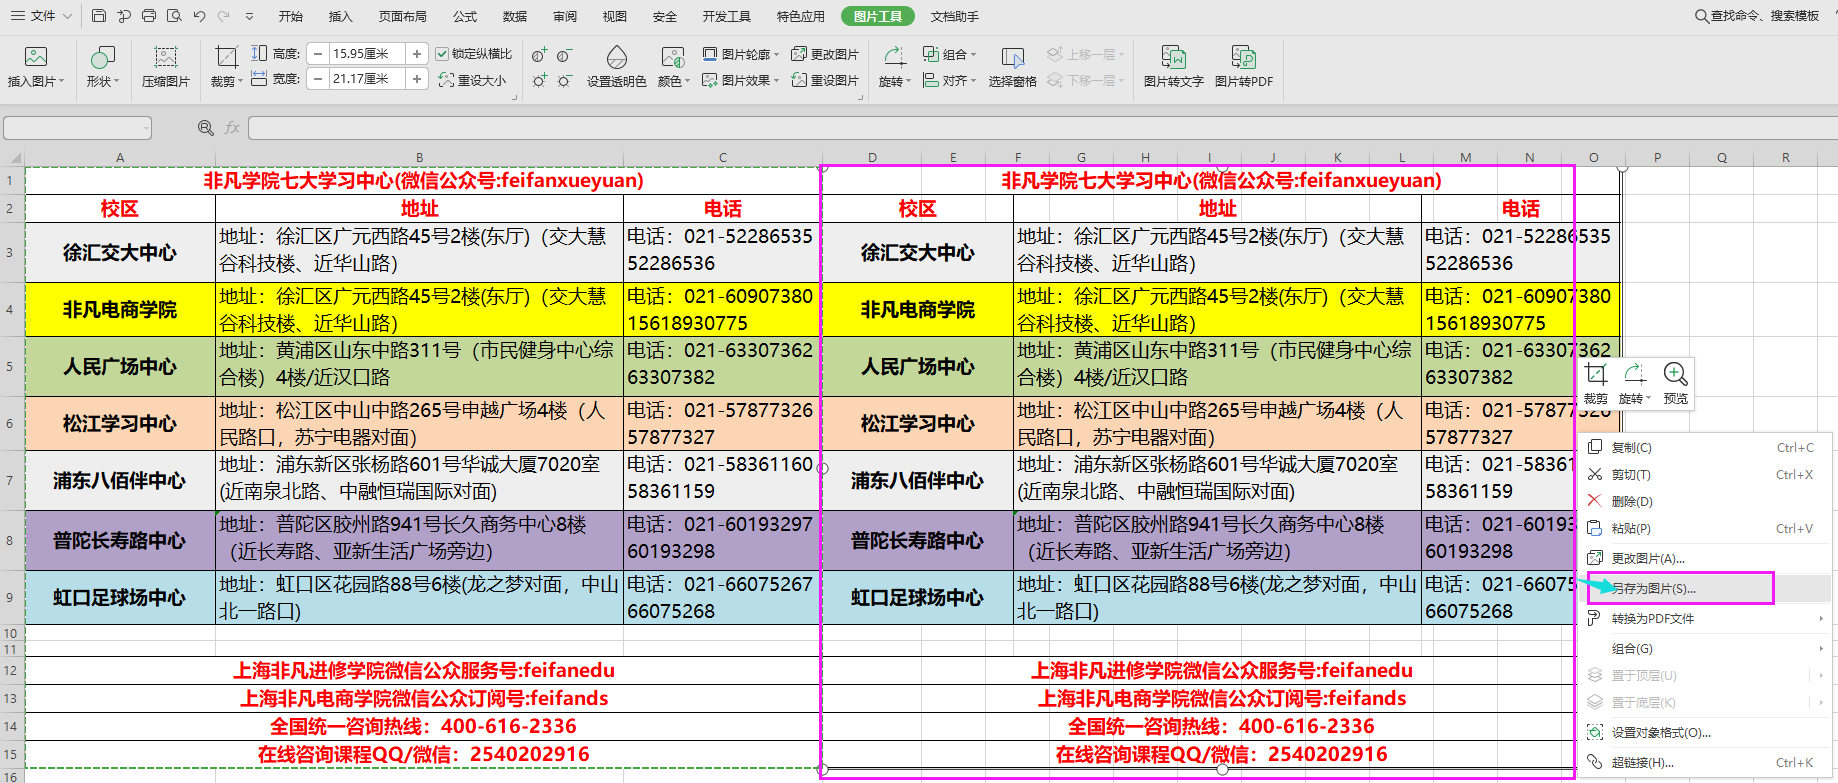Click the width plus stepper button
This screenshot has width=1838, height=783.
417,79
